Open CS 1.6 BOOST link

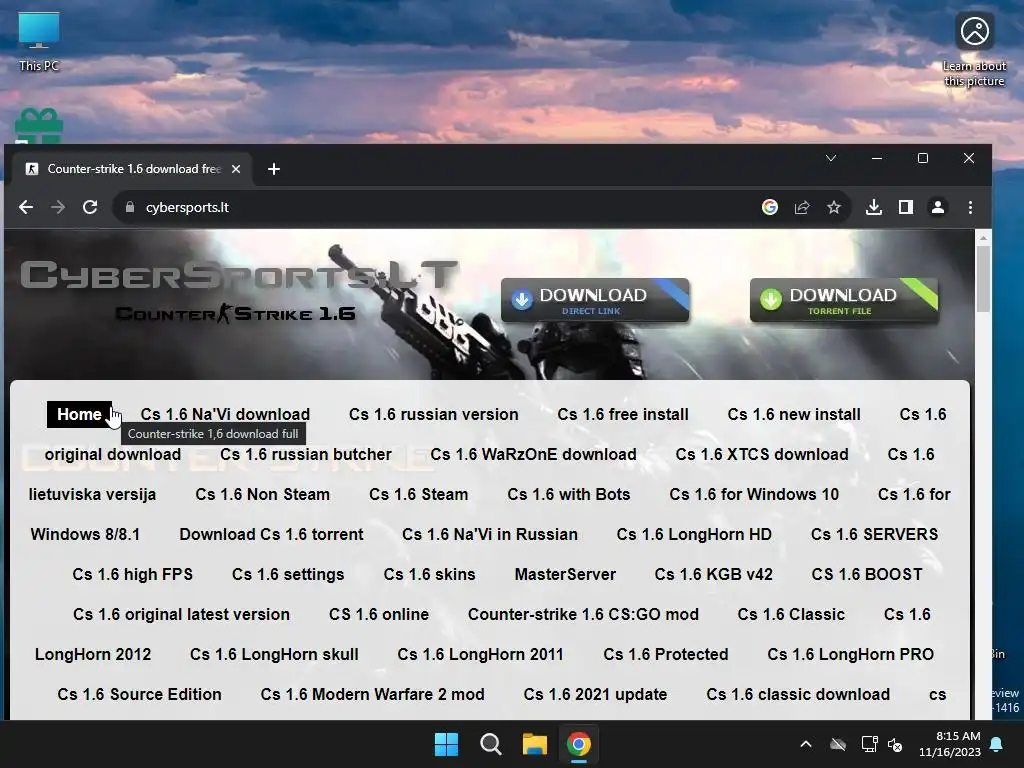[867, 574]
